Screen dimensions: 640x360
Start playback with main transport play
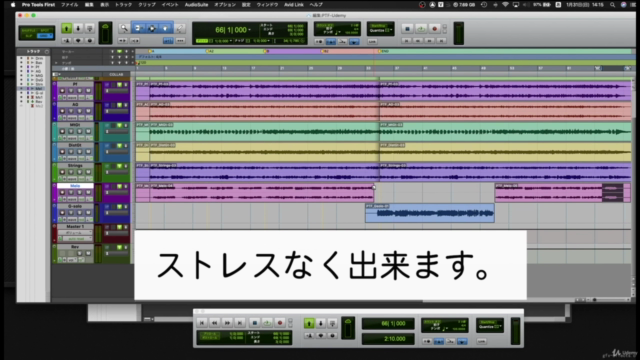(x=421, y=29)
